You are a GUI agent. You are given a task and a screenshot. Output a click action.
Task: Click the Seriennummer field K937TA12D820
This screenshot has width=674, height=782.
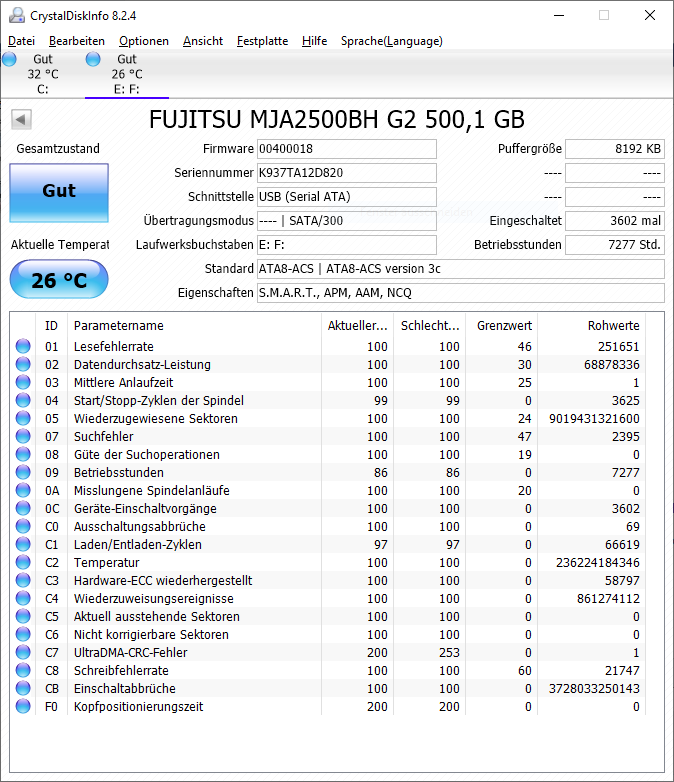pos(347,173)
